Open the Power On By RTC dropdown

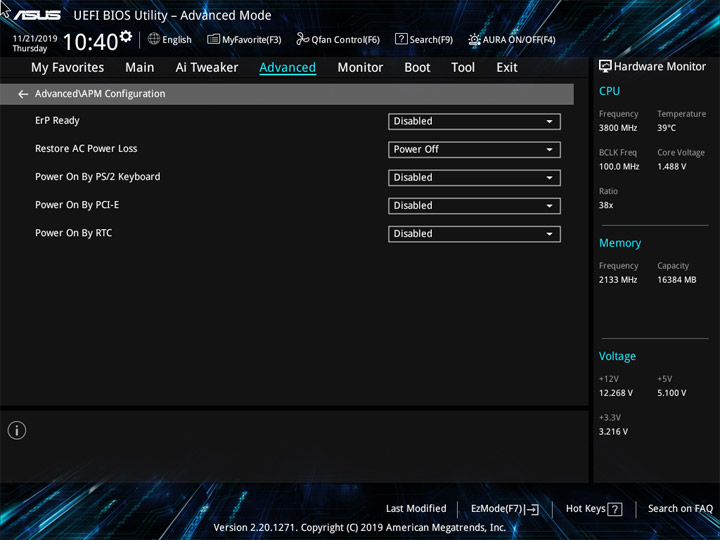point(474,234)
